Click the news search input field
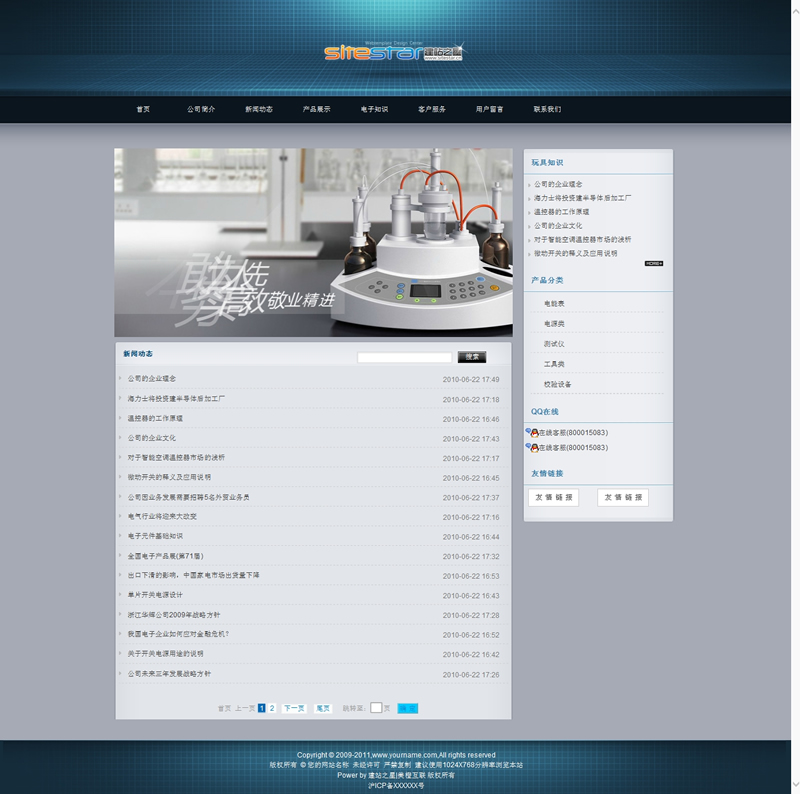800x794 pixels. (x=404, y=357)
